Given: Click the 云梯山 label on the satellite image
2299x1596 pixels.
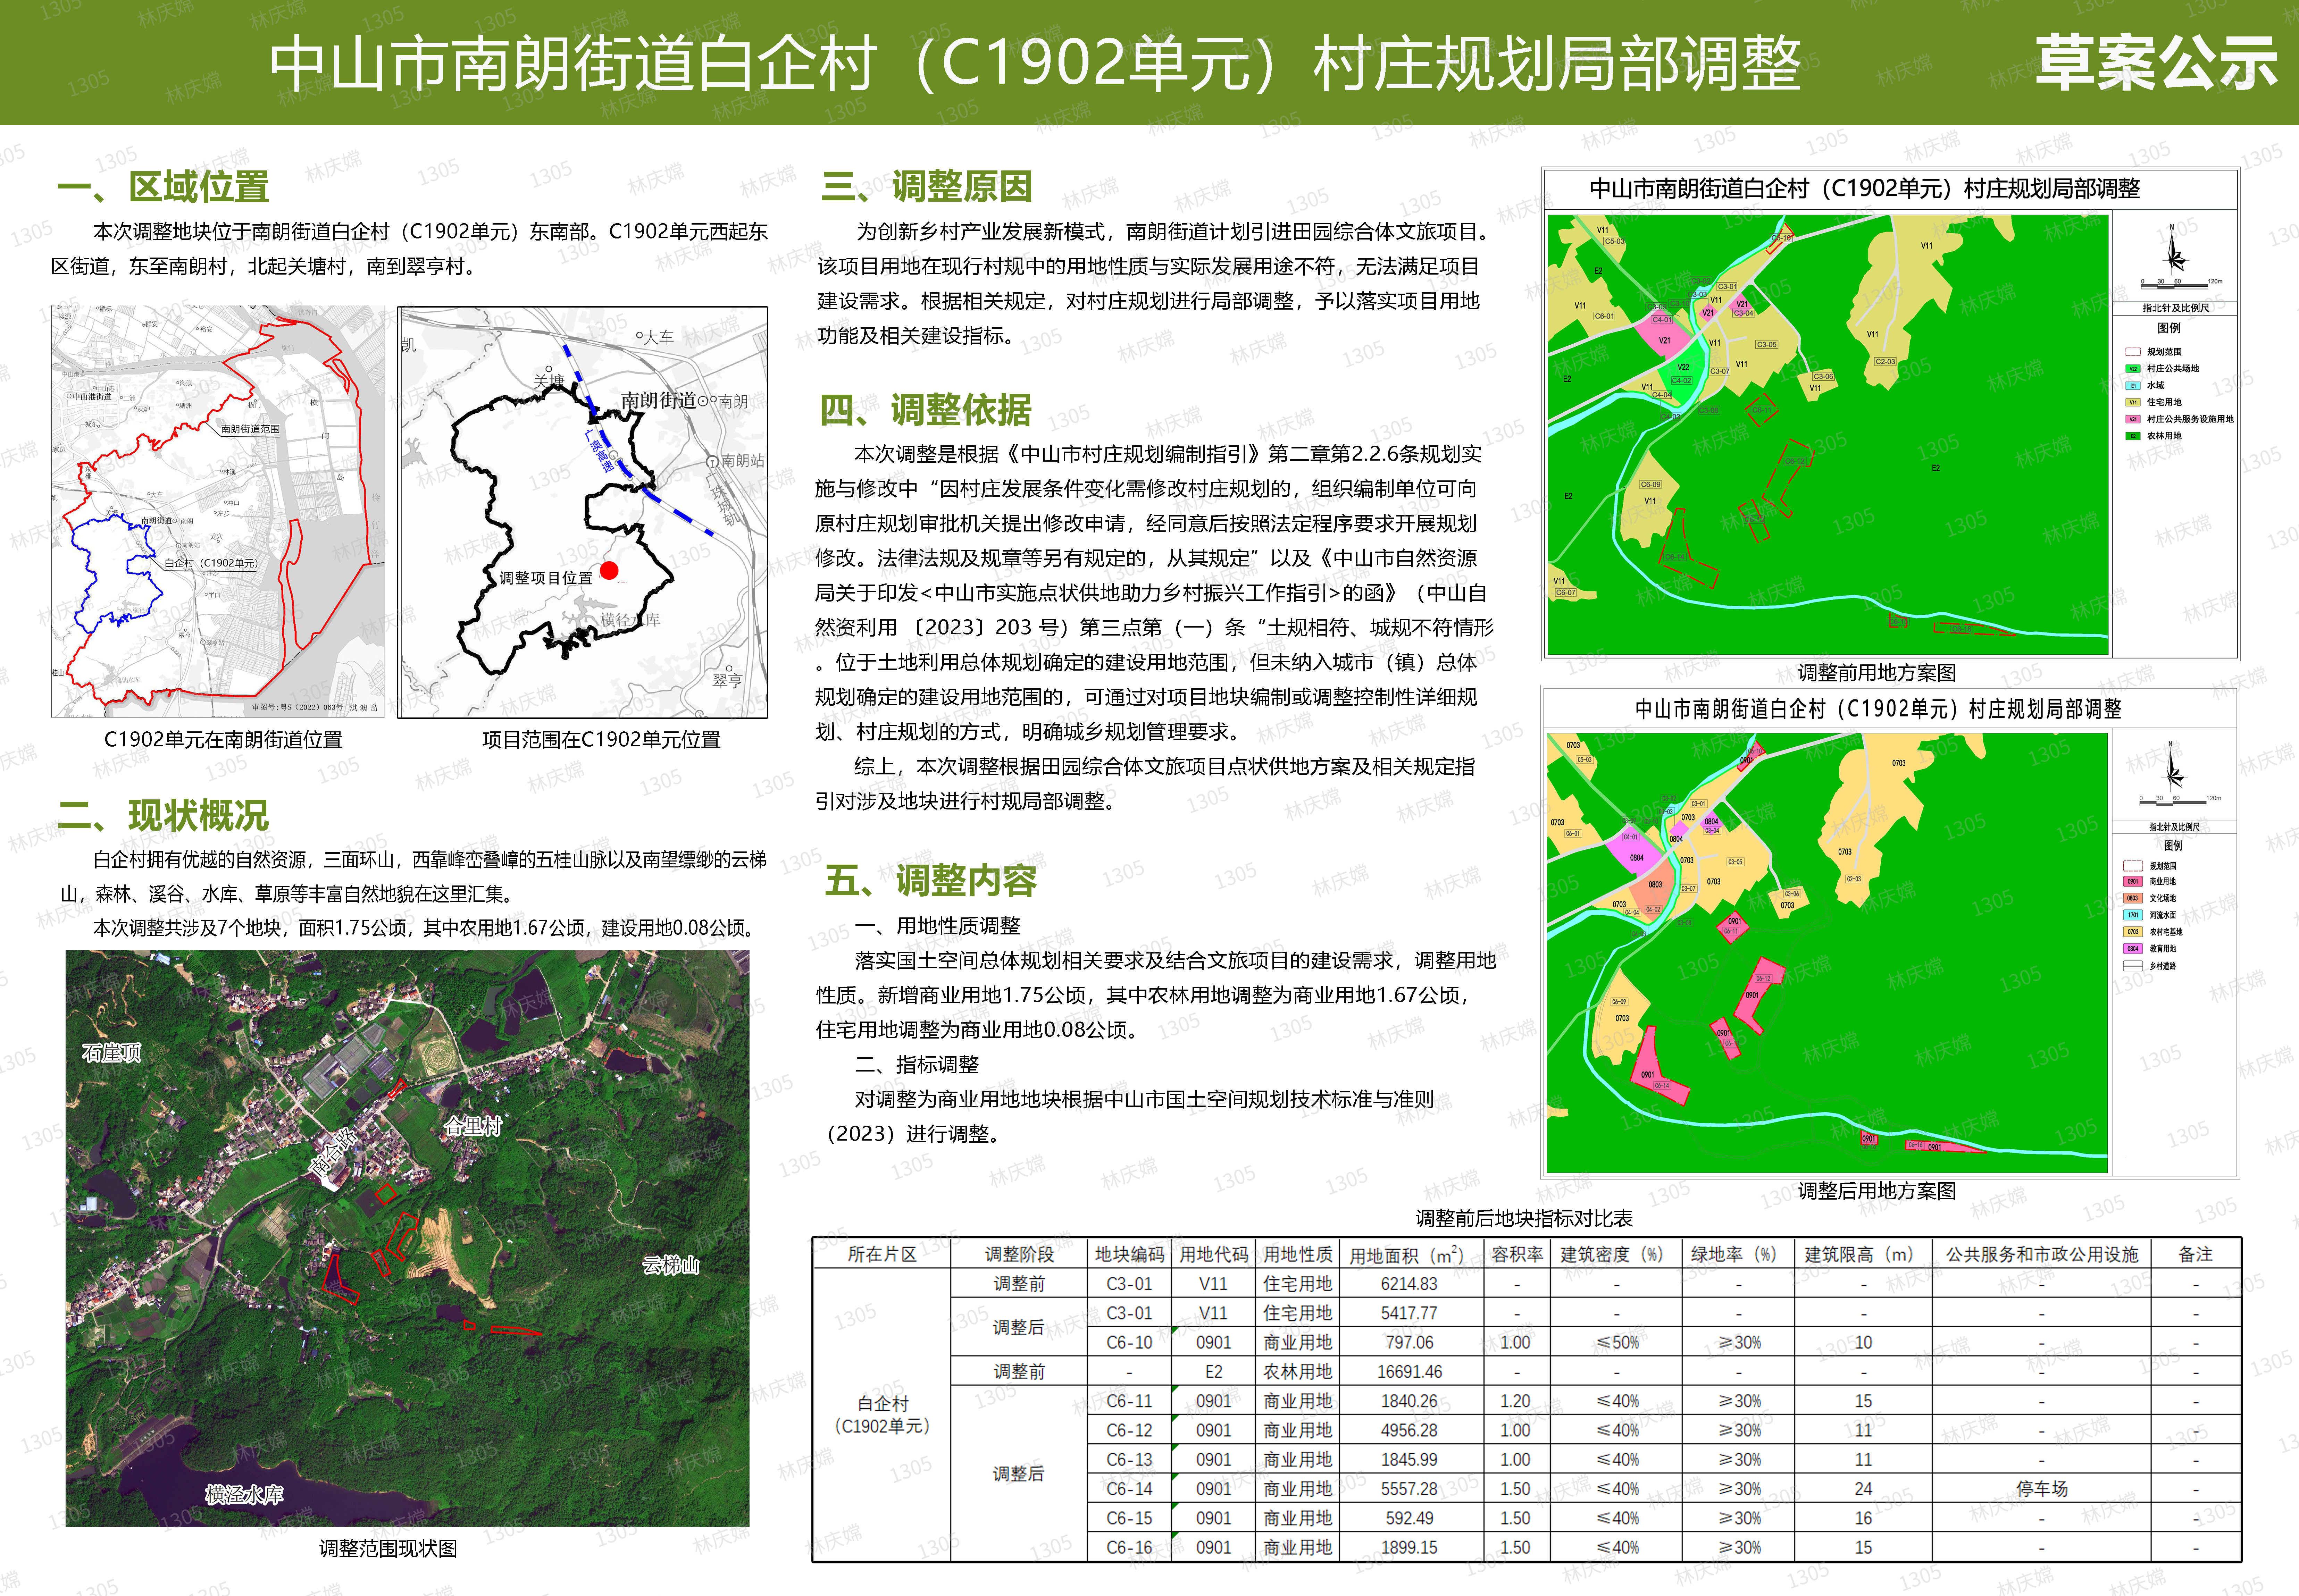Looking at the screenshot, I should (671, 1265).
